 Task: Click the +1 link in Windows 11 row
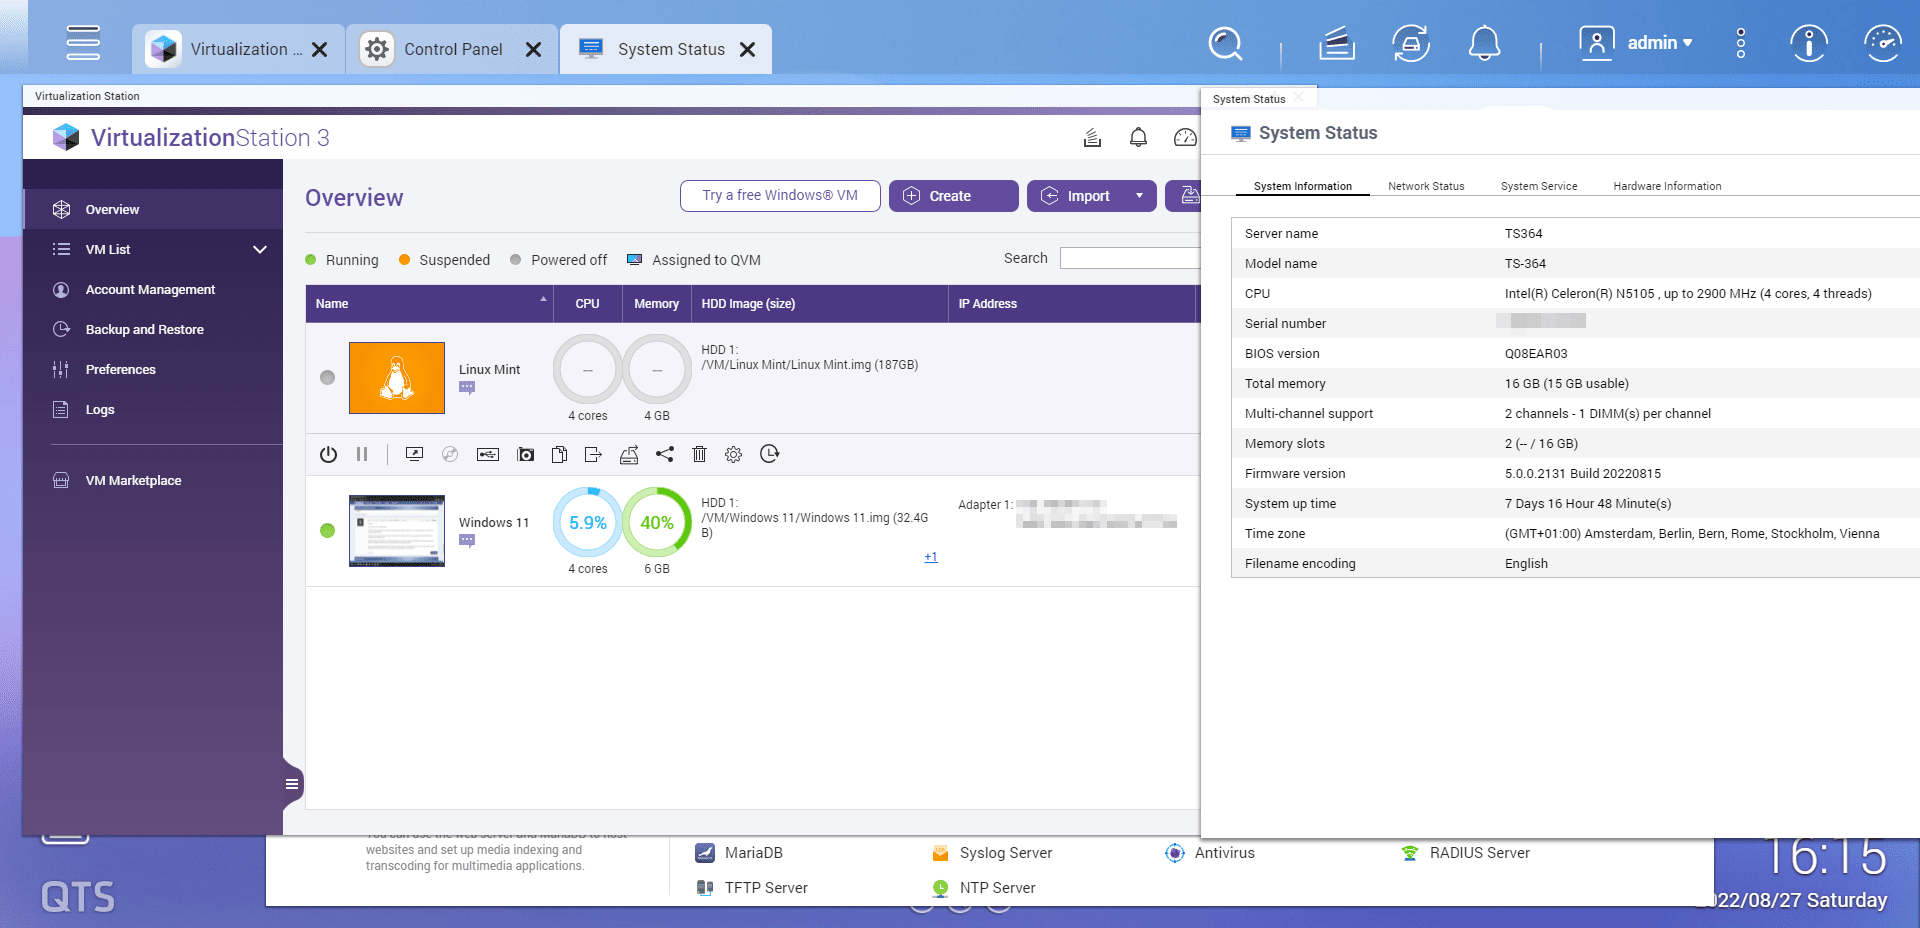coord(931,557)
